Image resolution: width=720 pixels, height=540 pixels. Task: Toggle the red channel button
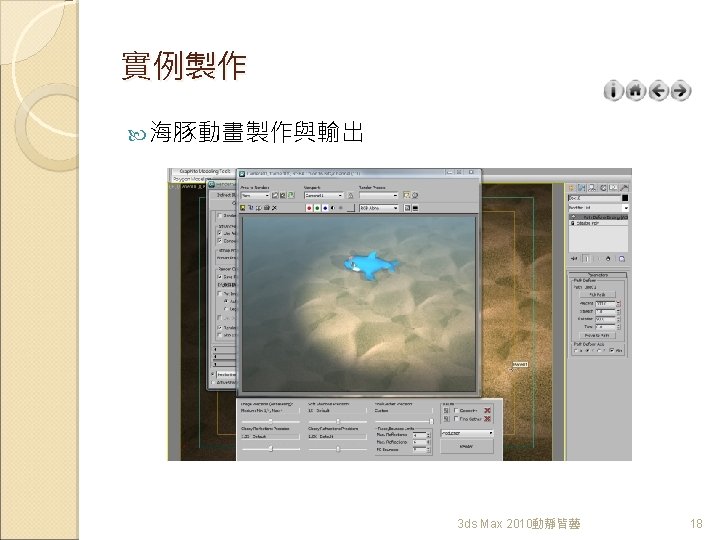tap(309, 208)
